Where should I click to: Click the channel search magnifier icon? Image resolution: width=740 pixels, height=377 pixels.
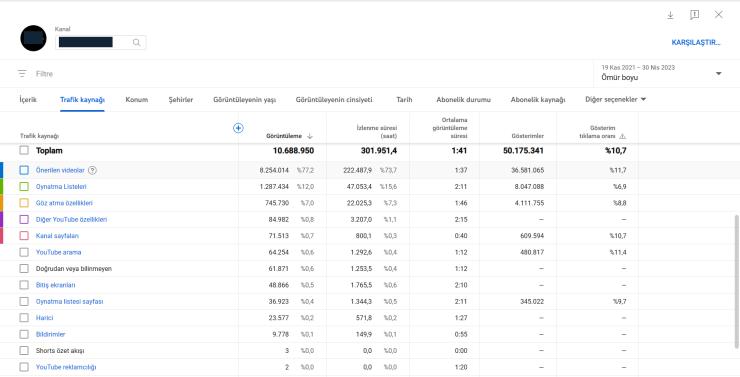coord(136,42)
